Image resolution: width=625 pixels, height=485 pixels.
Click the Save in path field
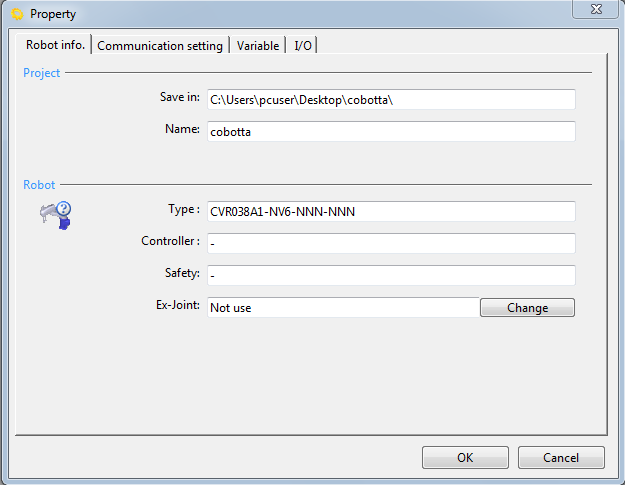pos(390,99)
